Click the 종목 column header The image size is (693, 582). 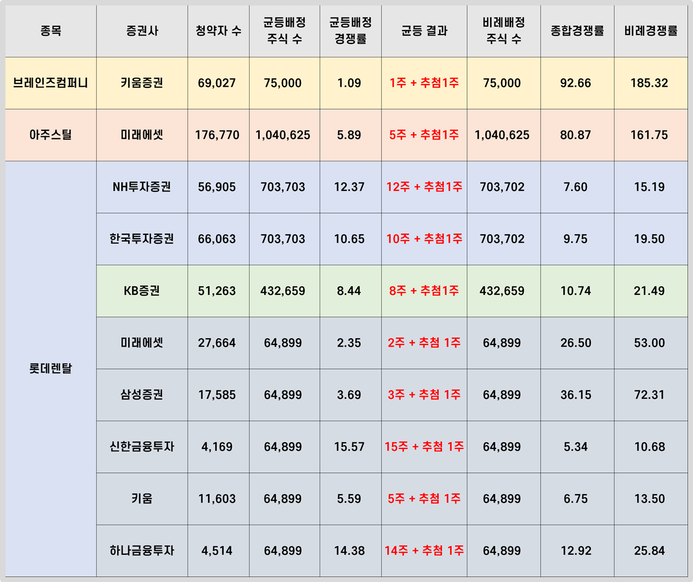(50, 31)
